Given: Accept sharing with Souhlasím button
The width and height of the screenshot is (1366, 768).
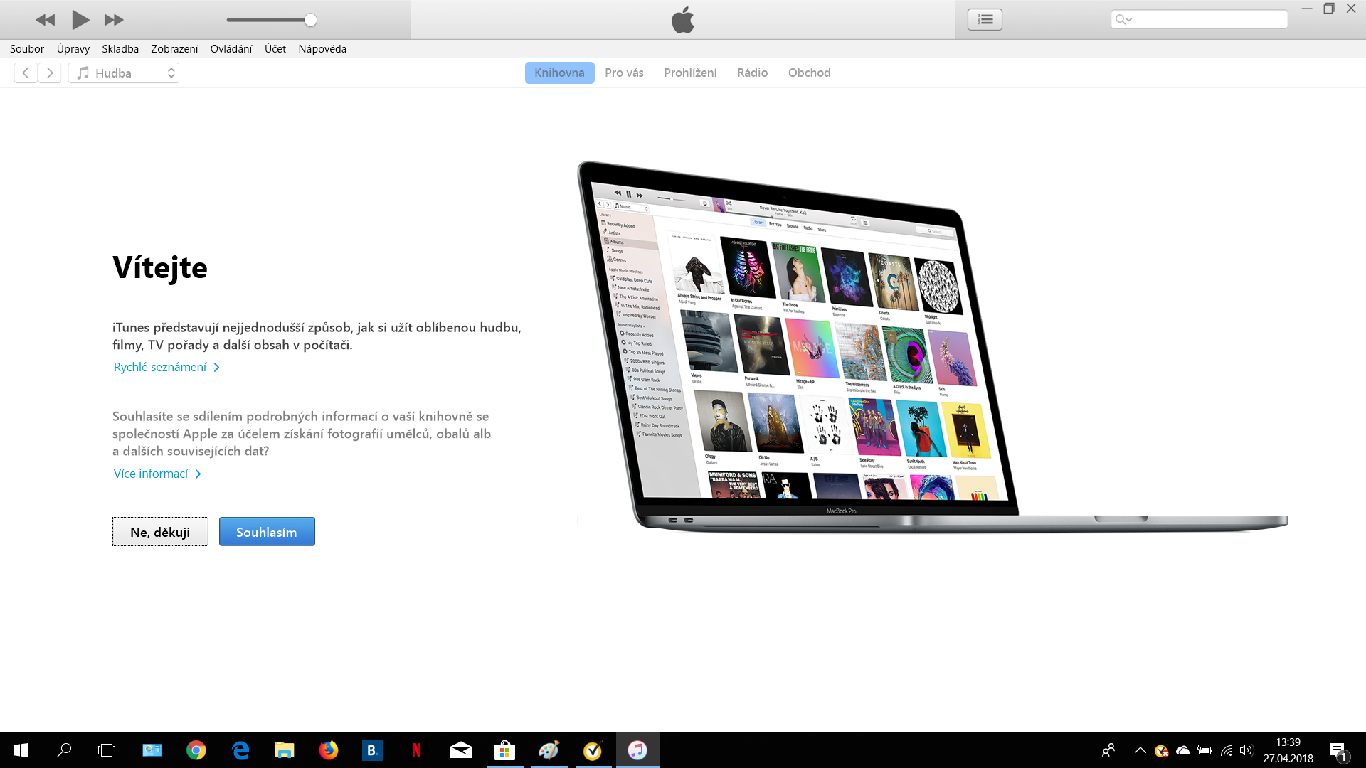Looking at the screenshot, I should (x=267, y=532).
